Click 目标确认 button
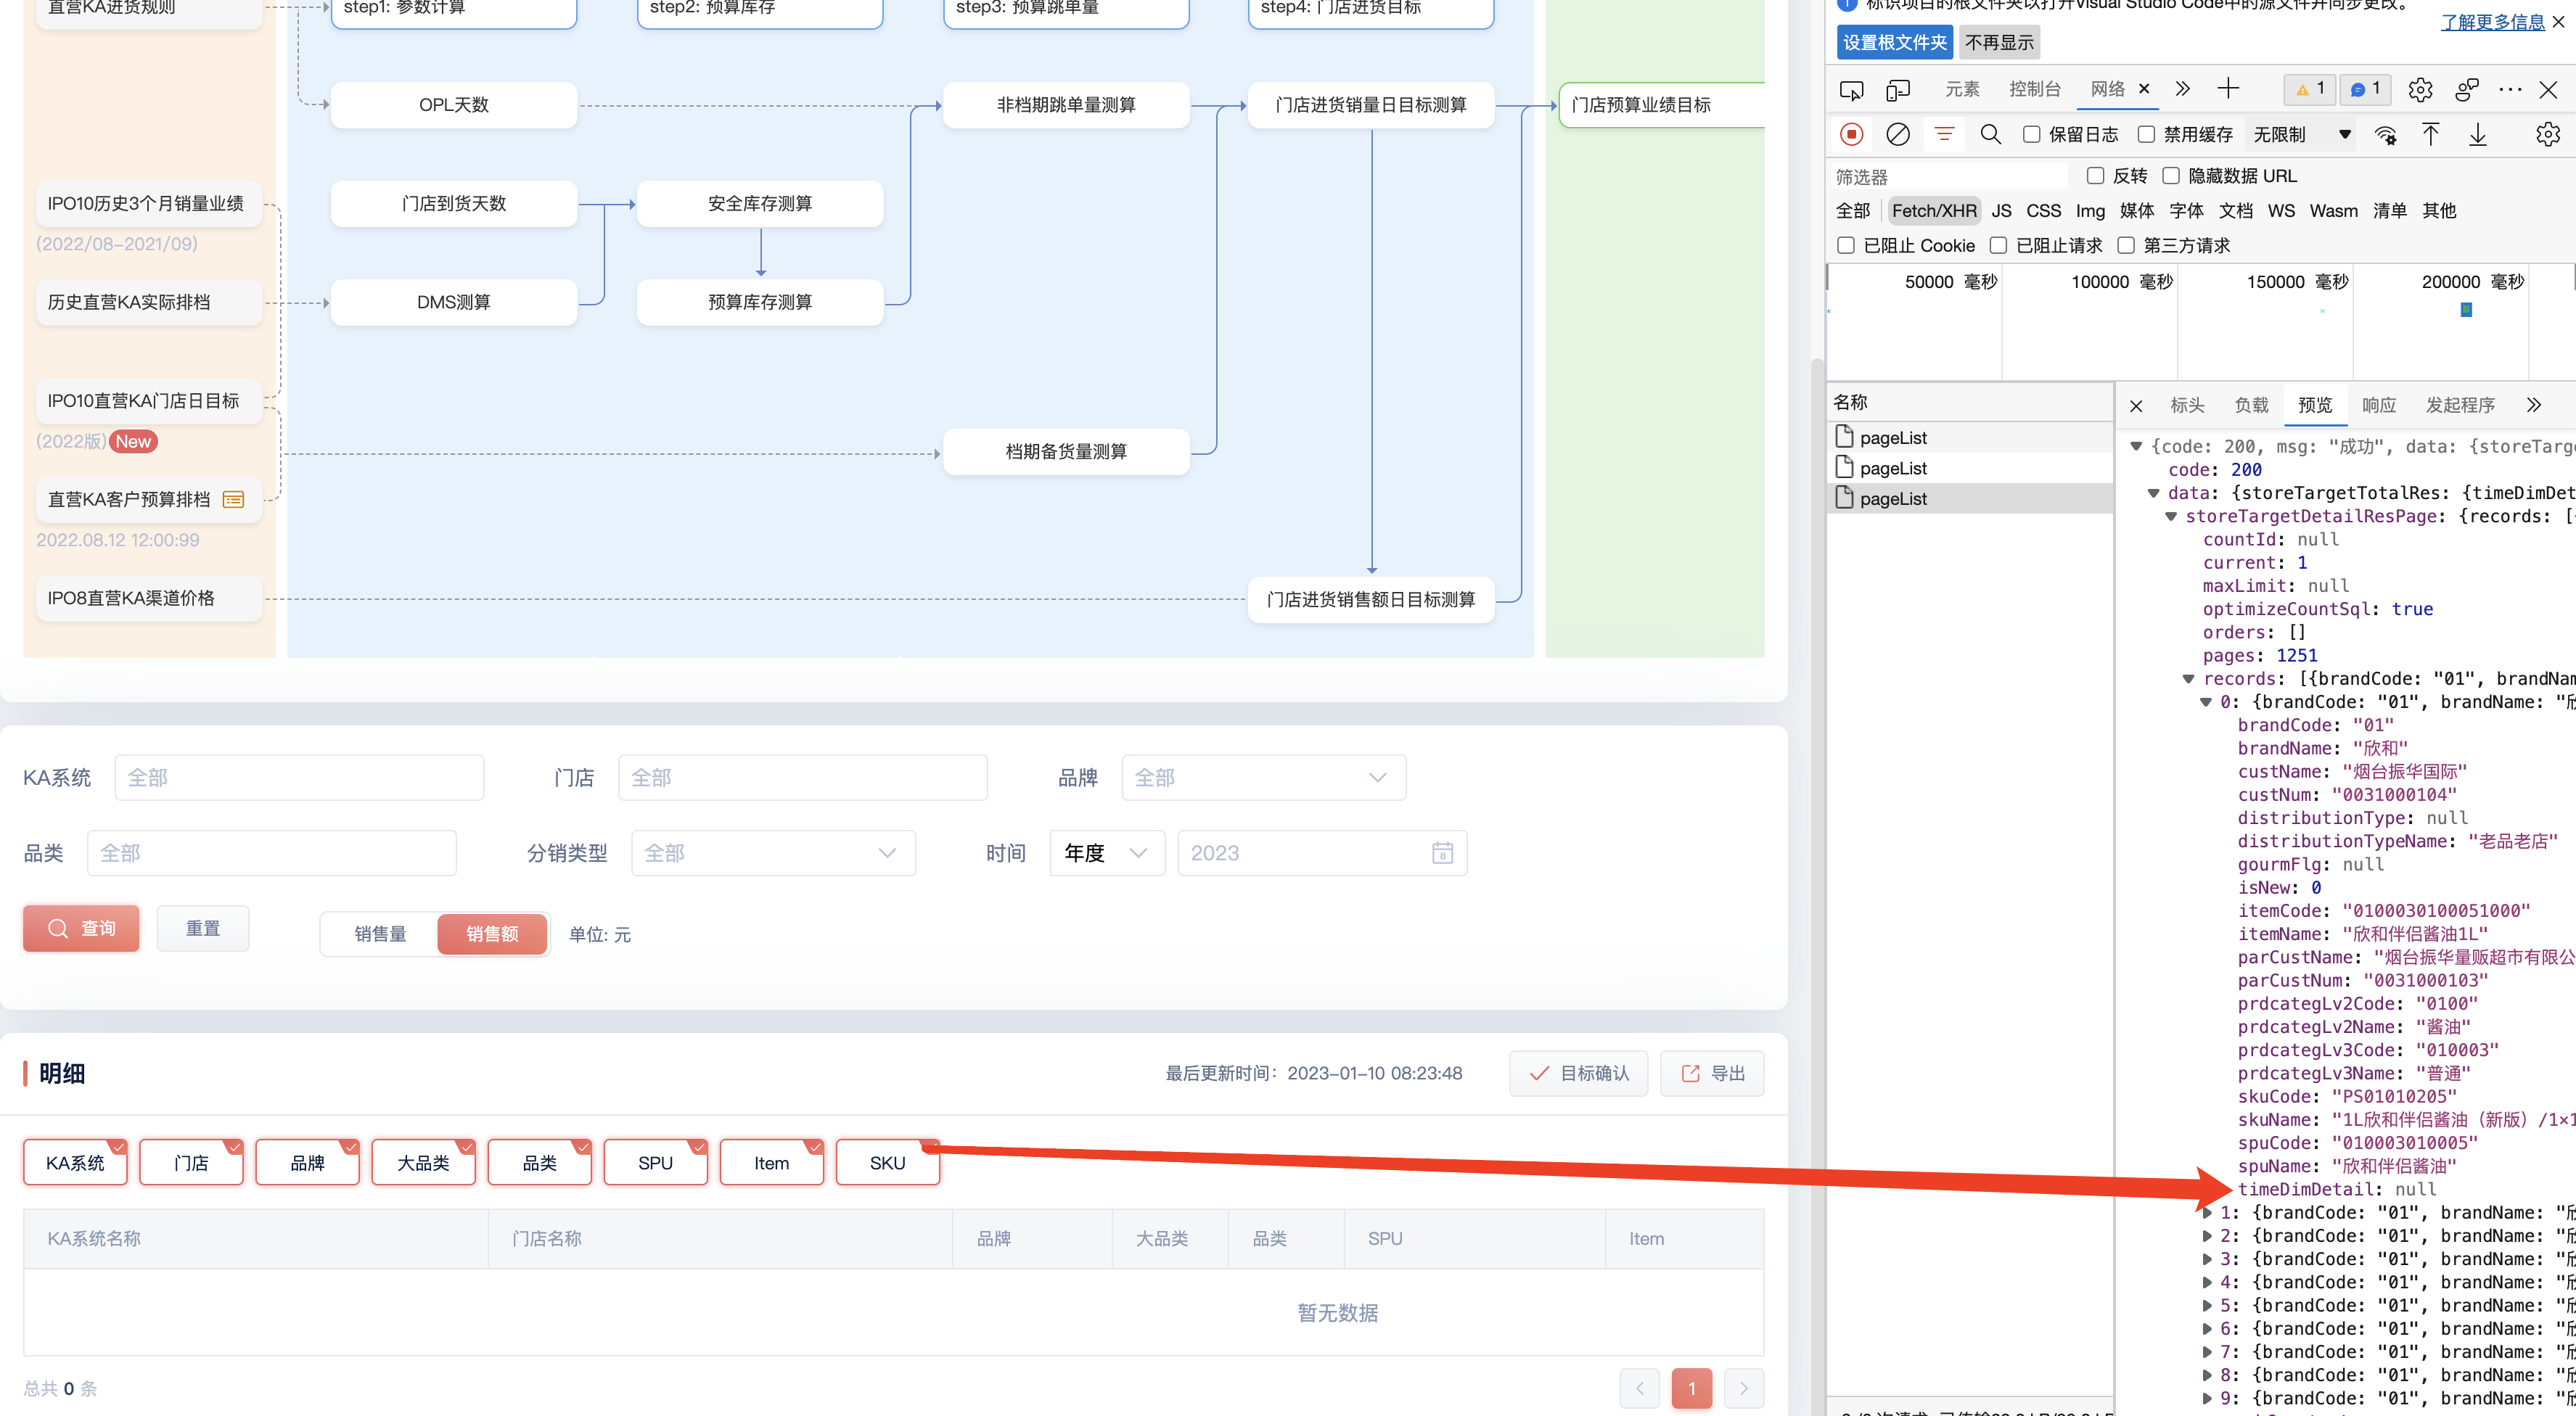 (1578, 1073)
